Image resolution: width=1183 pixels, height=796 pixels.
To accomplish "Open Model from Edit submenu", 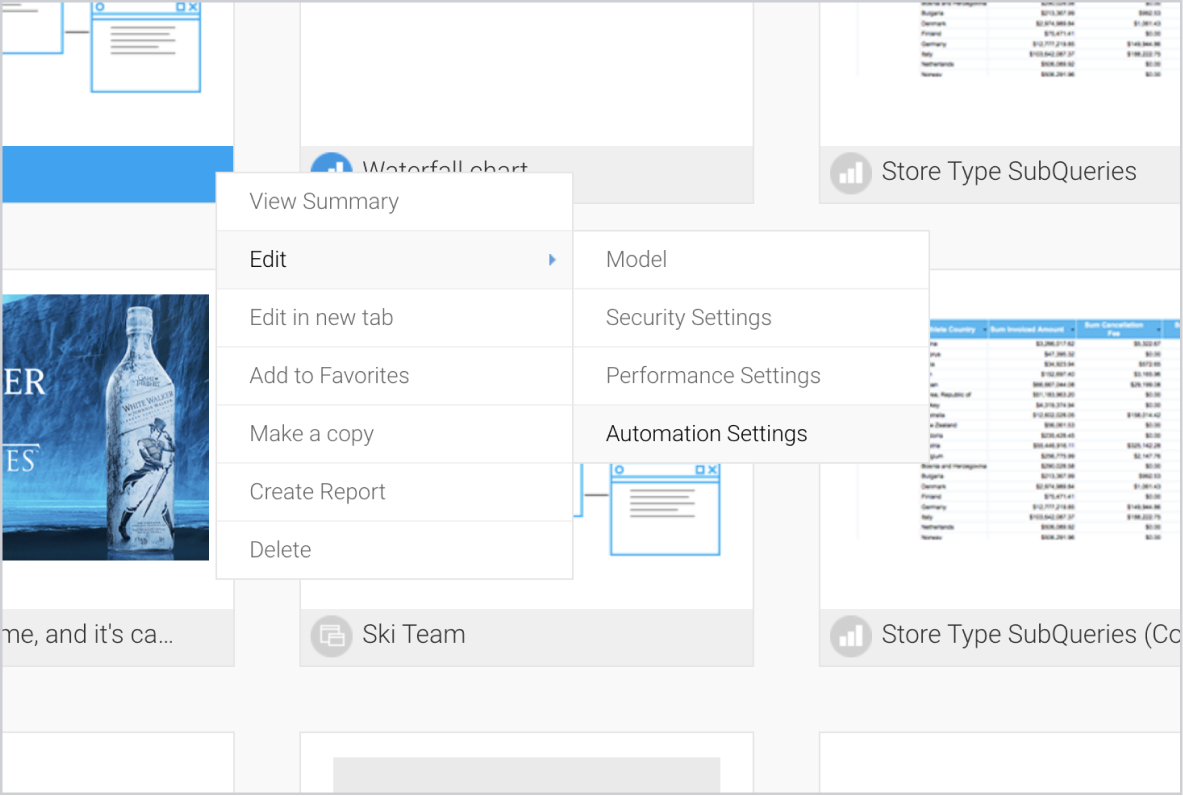I will 636,260.
